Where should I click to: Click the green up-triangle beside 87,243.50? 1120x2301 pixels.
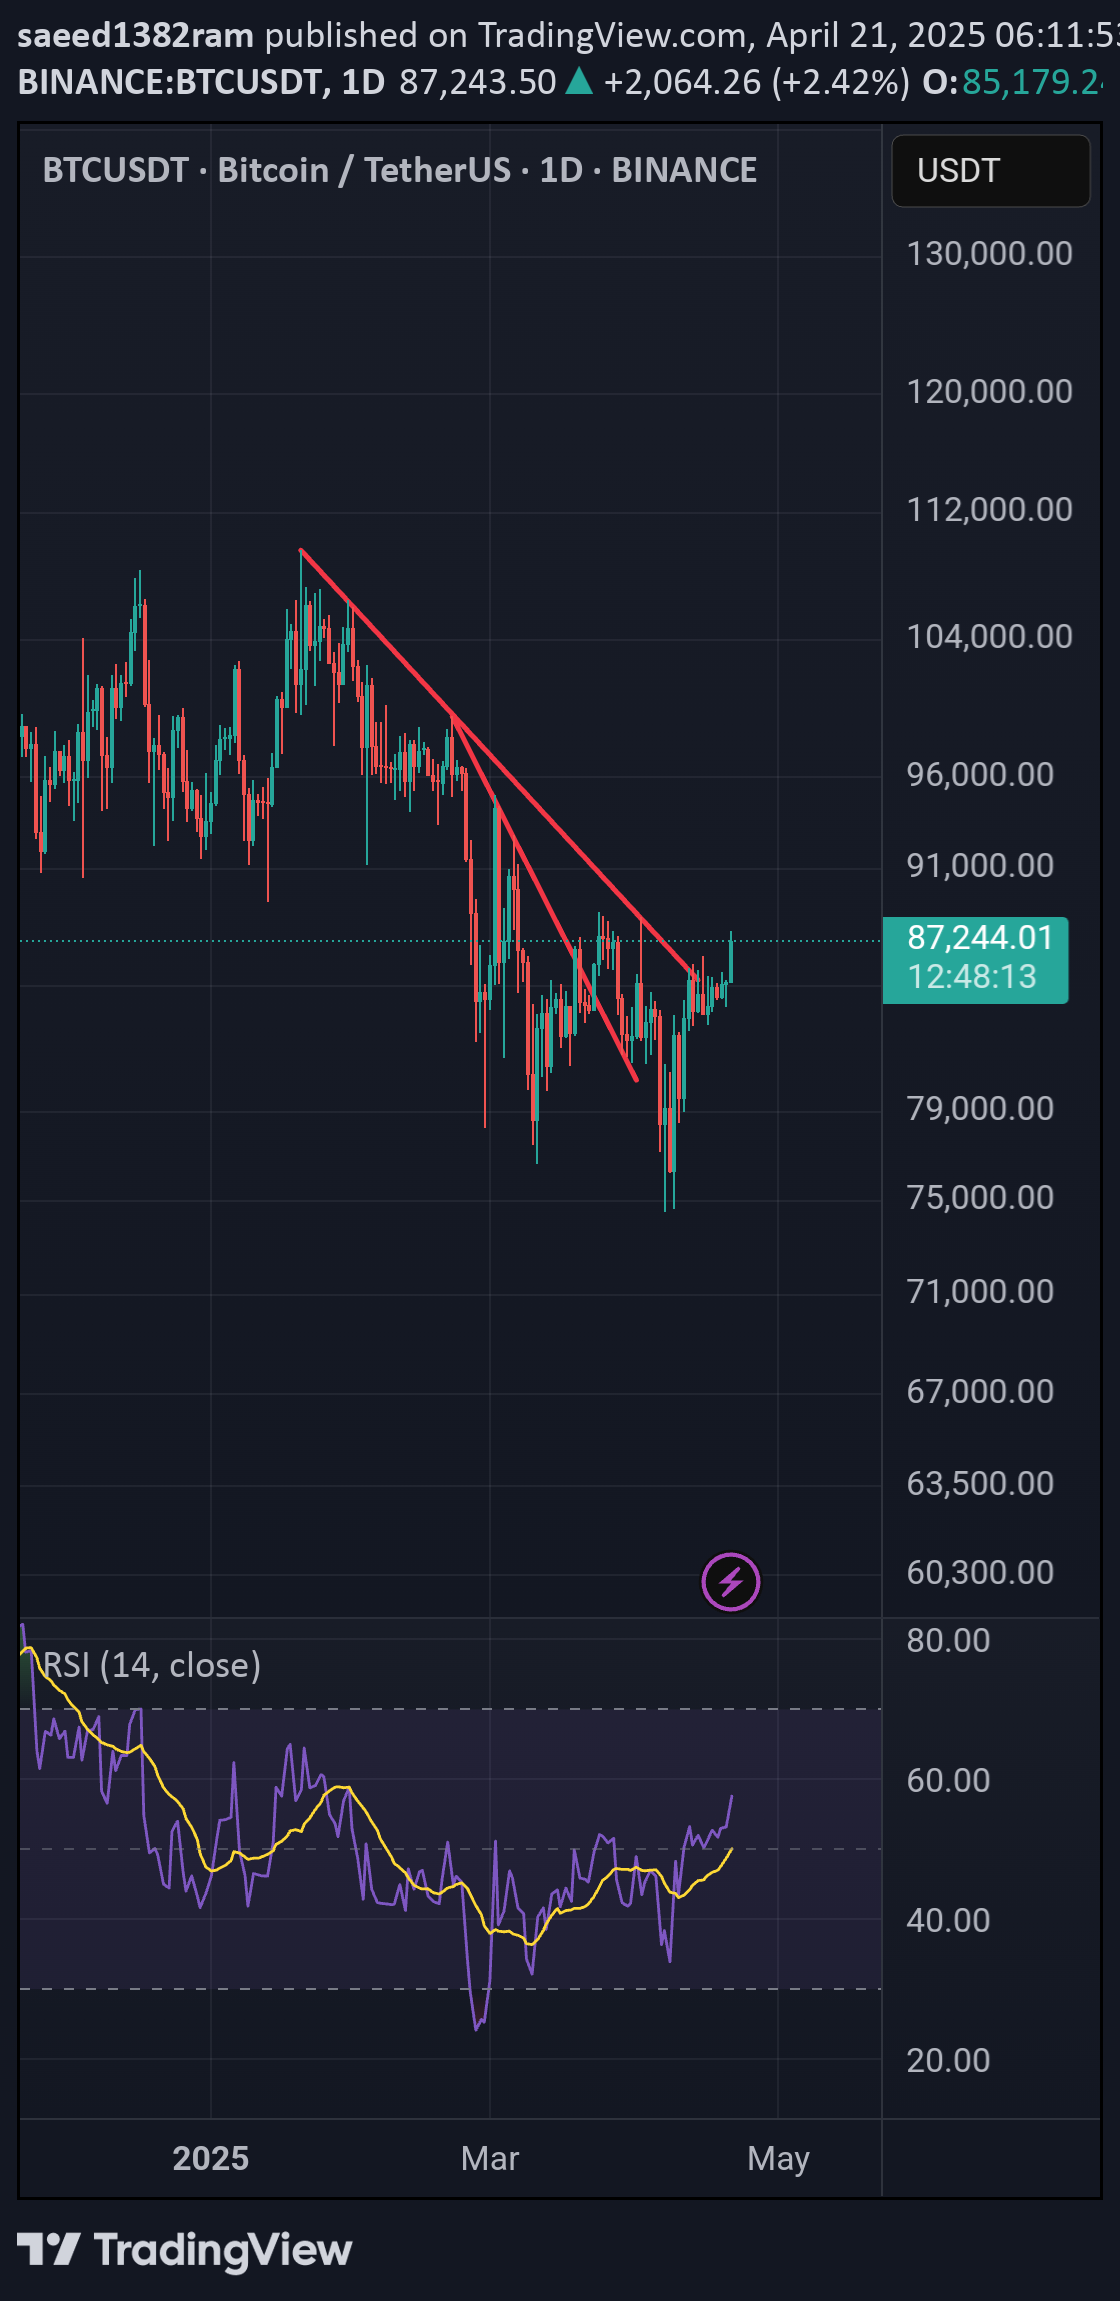click(579, 81)
